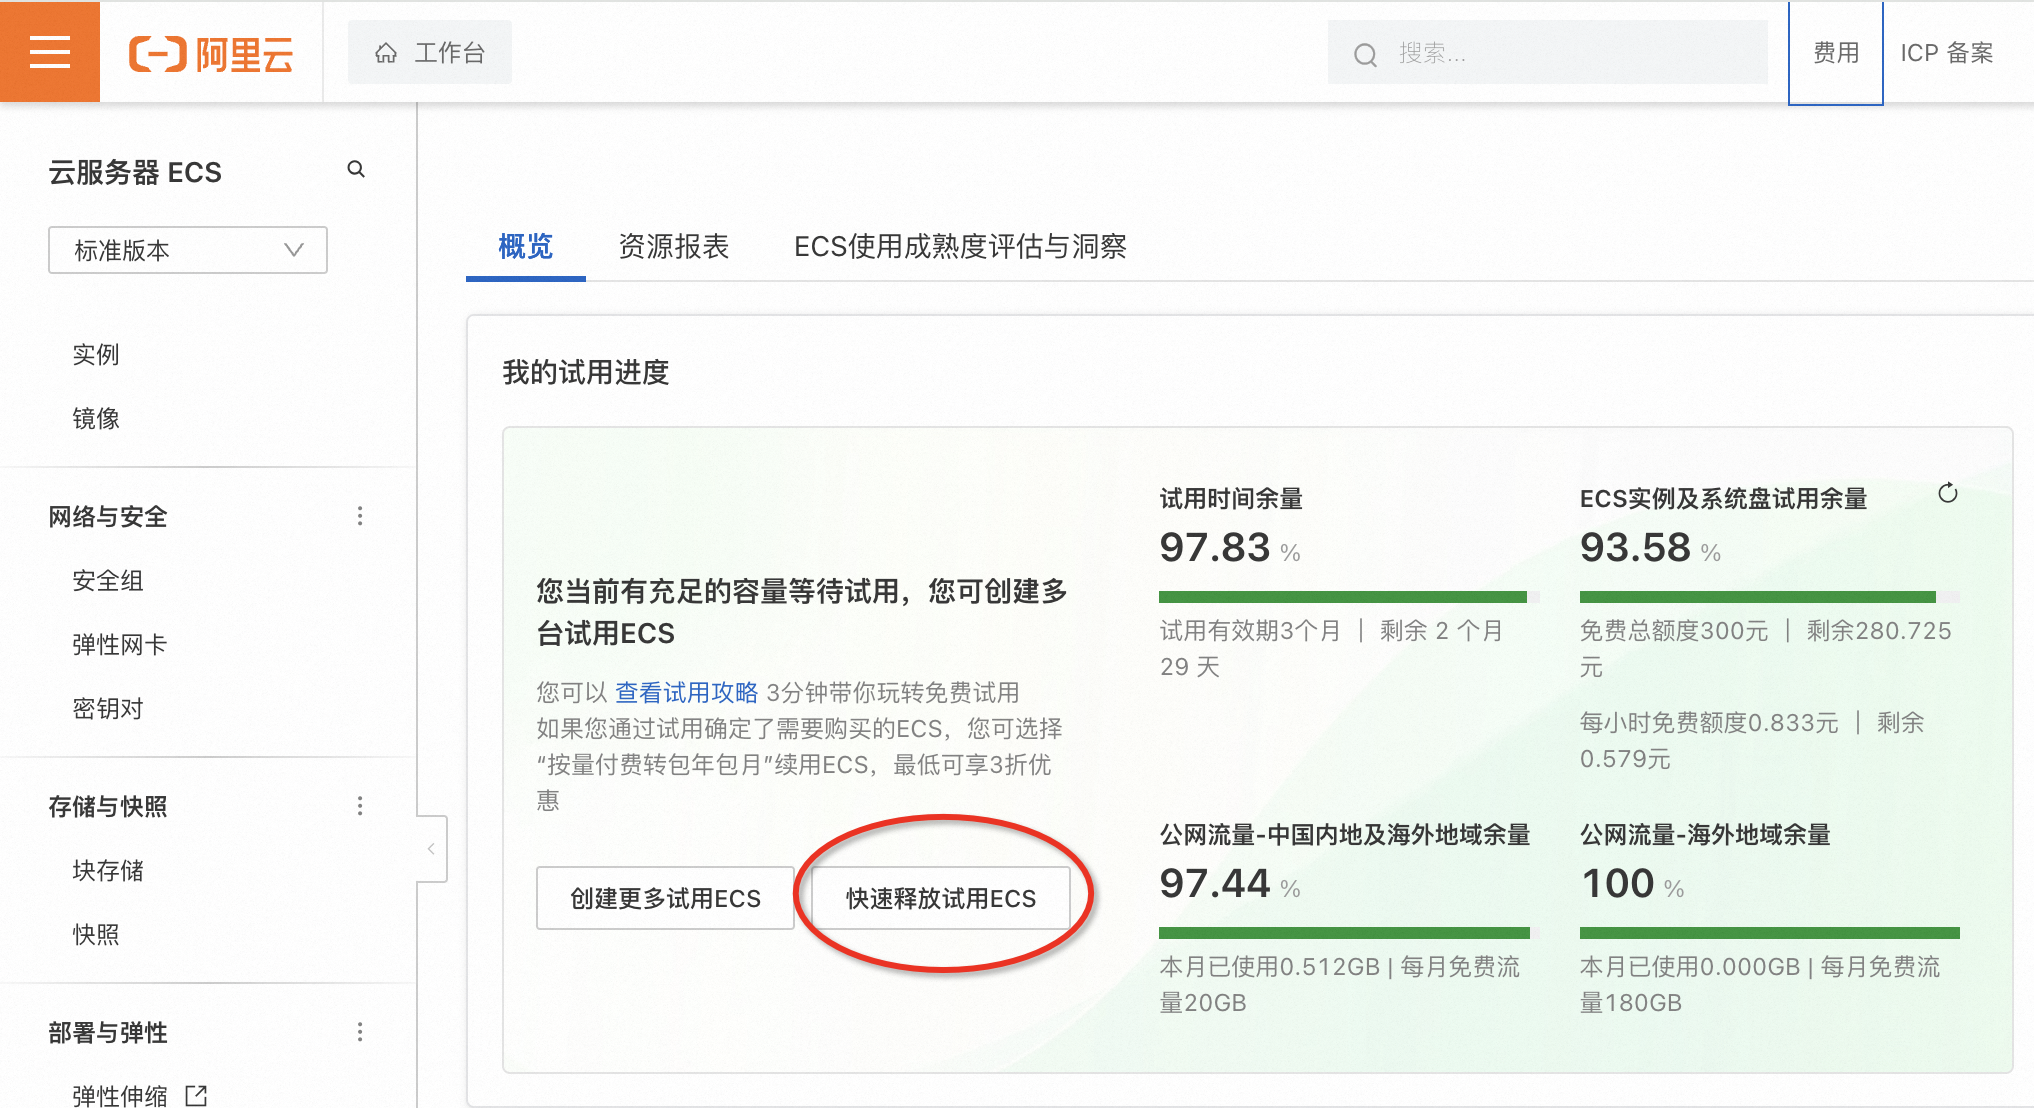This screenshot has height=1108, width=2034.
Task: Open the 查看试用攻略 link
Action: click(687, 692)
